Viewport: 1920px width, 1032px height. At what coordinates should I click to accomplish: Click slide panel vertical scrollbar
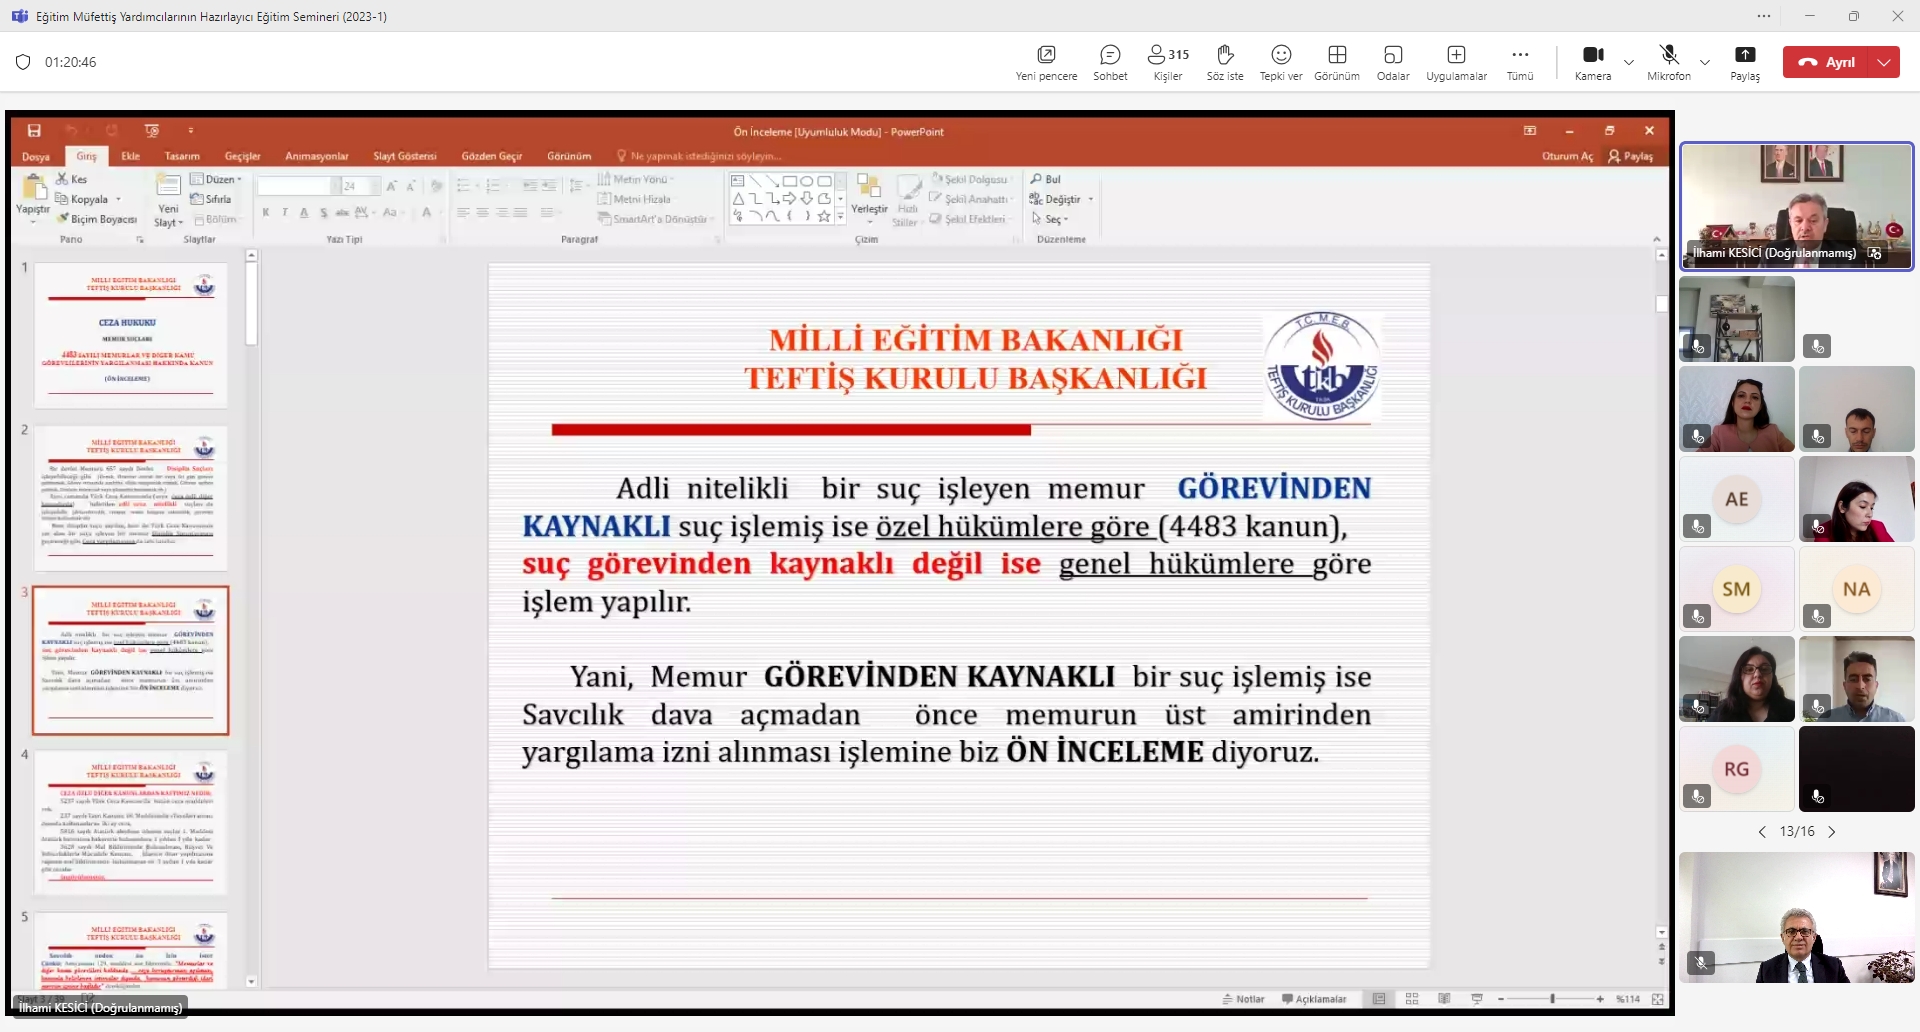point(252,620)
